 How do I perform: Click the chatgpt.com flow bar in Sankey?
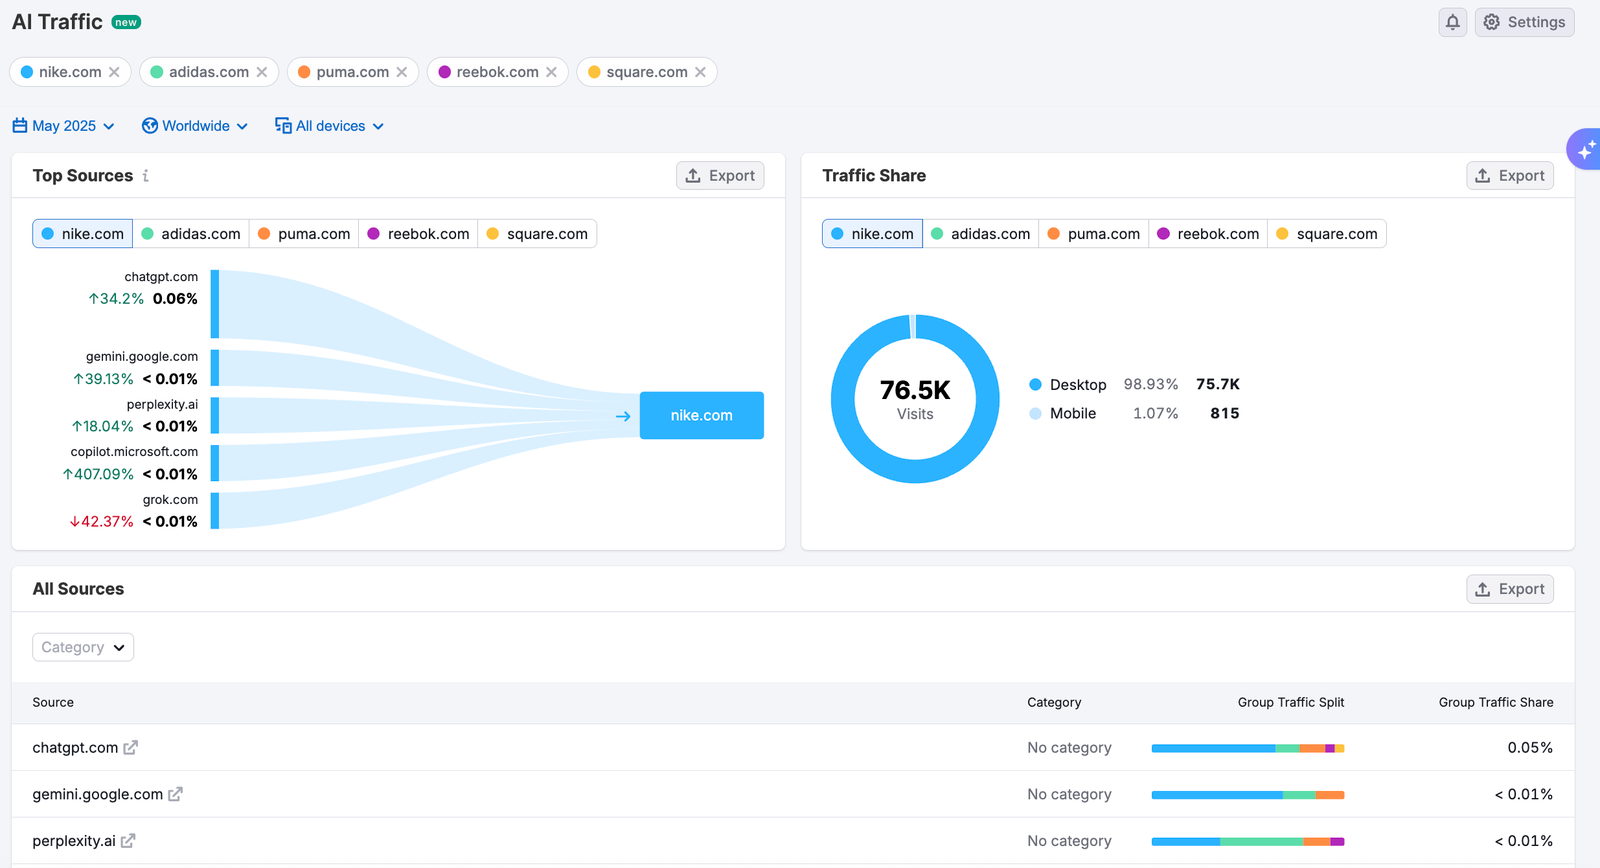[x=215, y=304]
